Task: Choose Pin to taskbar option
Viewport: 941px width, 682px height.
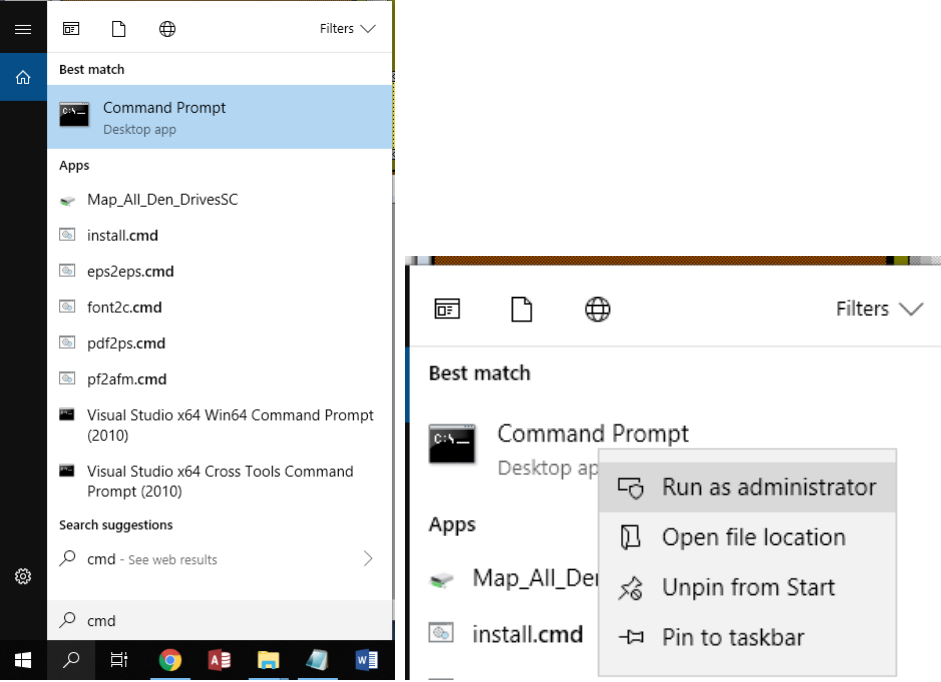Action: point(732,638)
